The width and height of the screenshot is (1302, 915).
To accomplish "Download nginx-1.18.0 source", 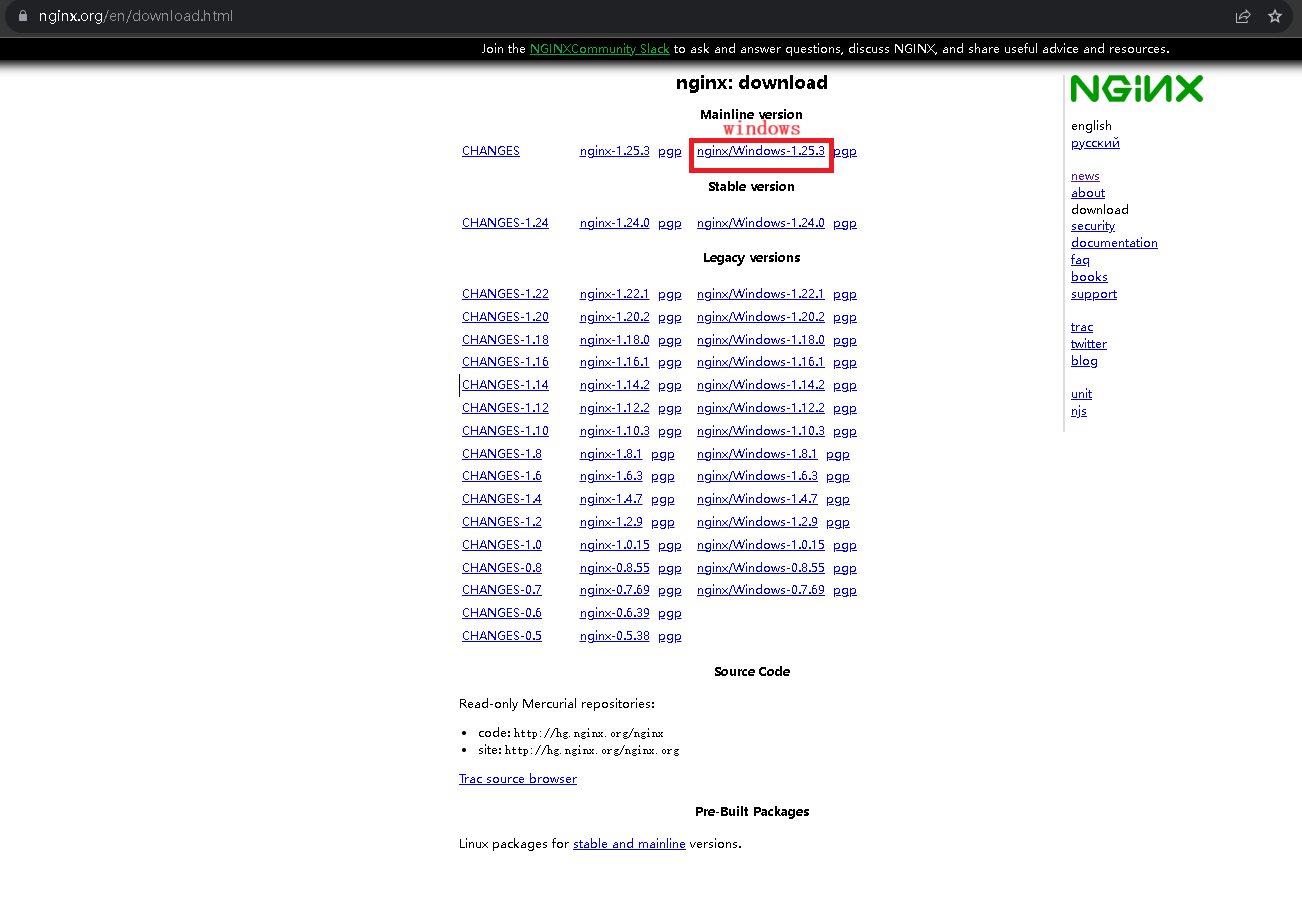I will (x=614, y=340).
